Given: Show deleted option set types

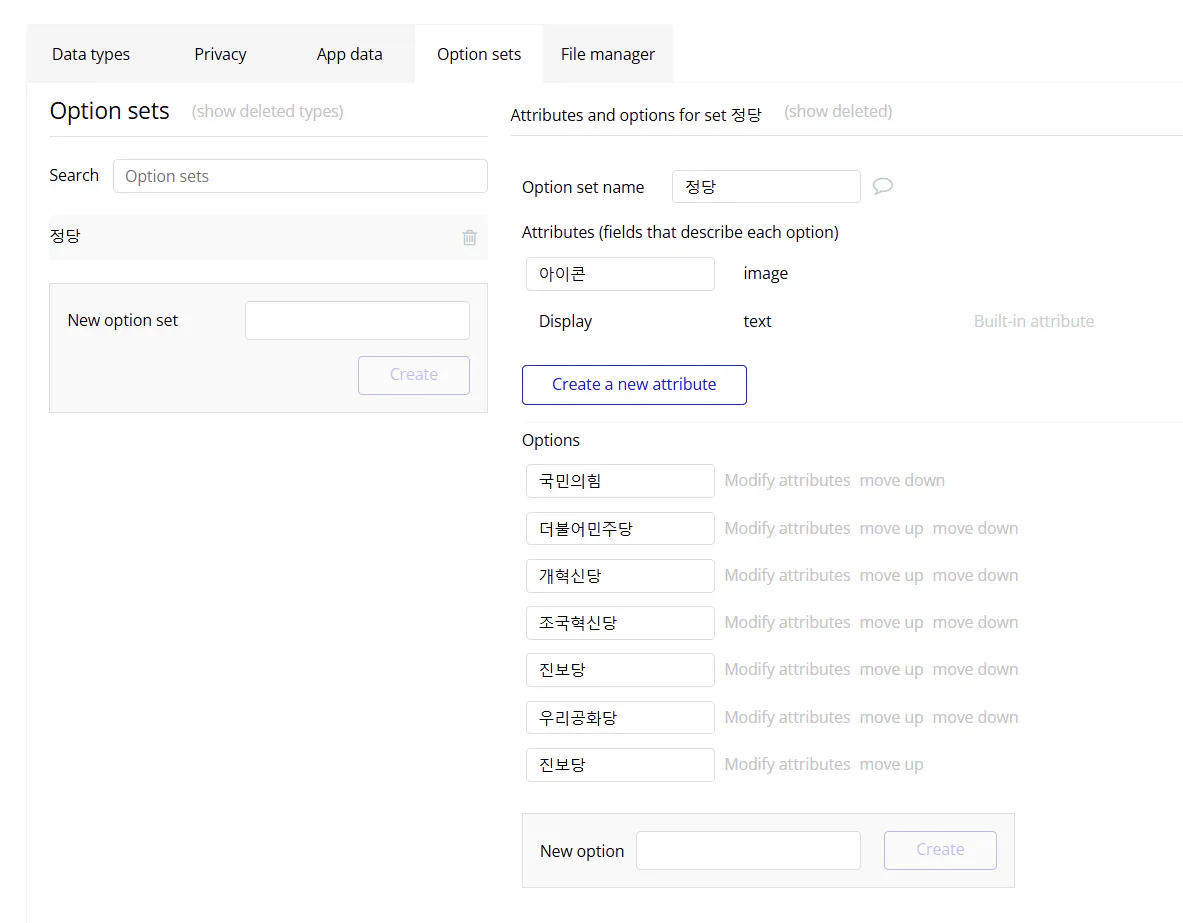Looking at the screenshot, I should click(x=267, y=111).
